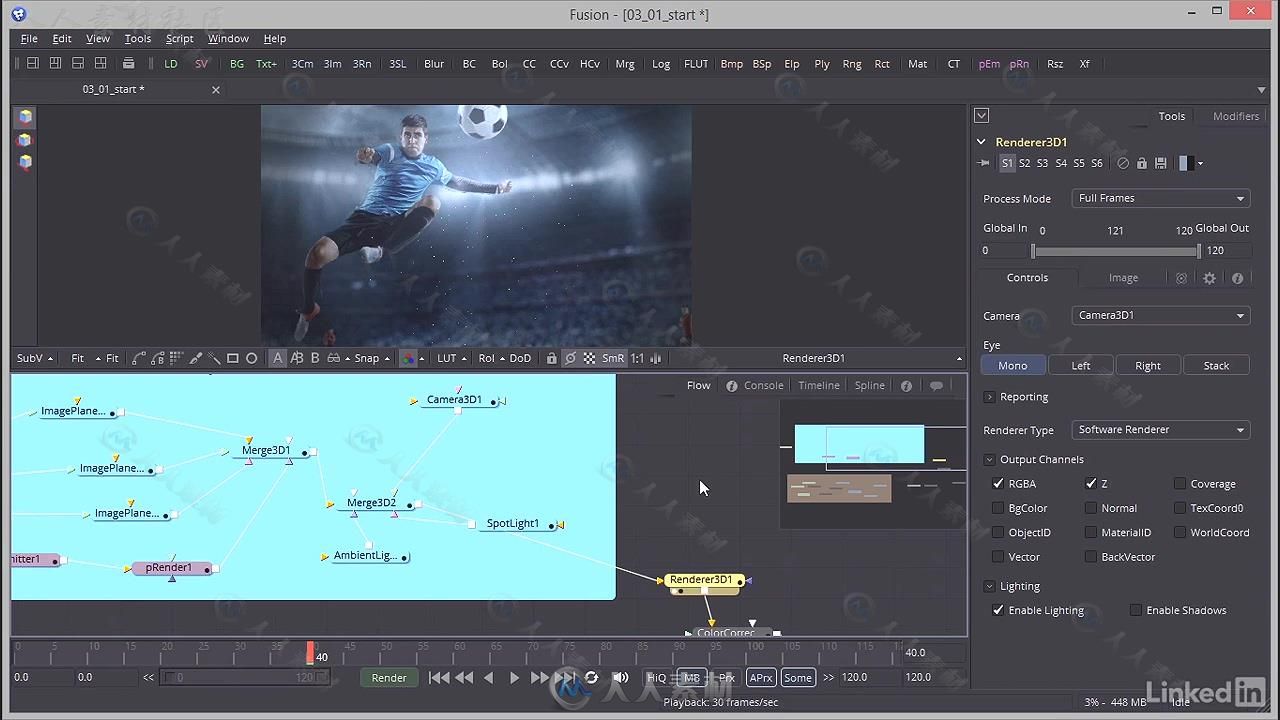
Task: Open the gear settings tab in controls
Action: point(1209,278)
